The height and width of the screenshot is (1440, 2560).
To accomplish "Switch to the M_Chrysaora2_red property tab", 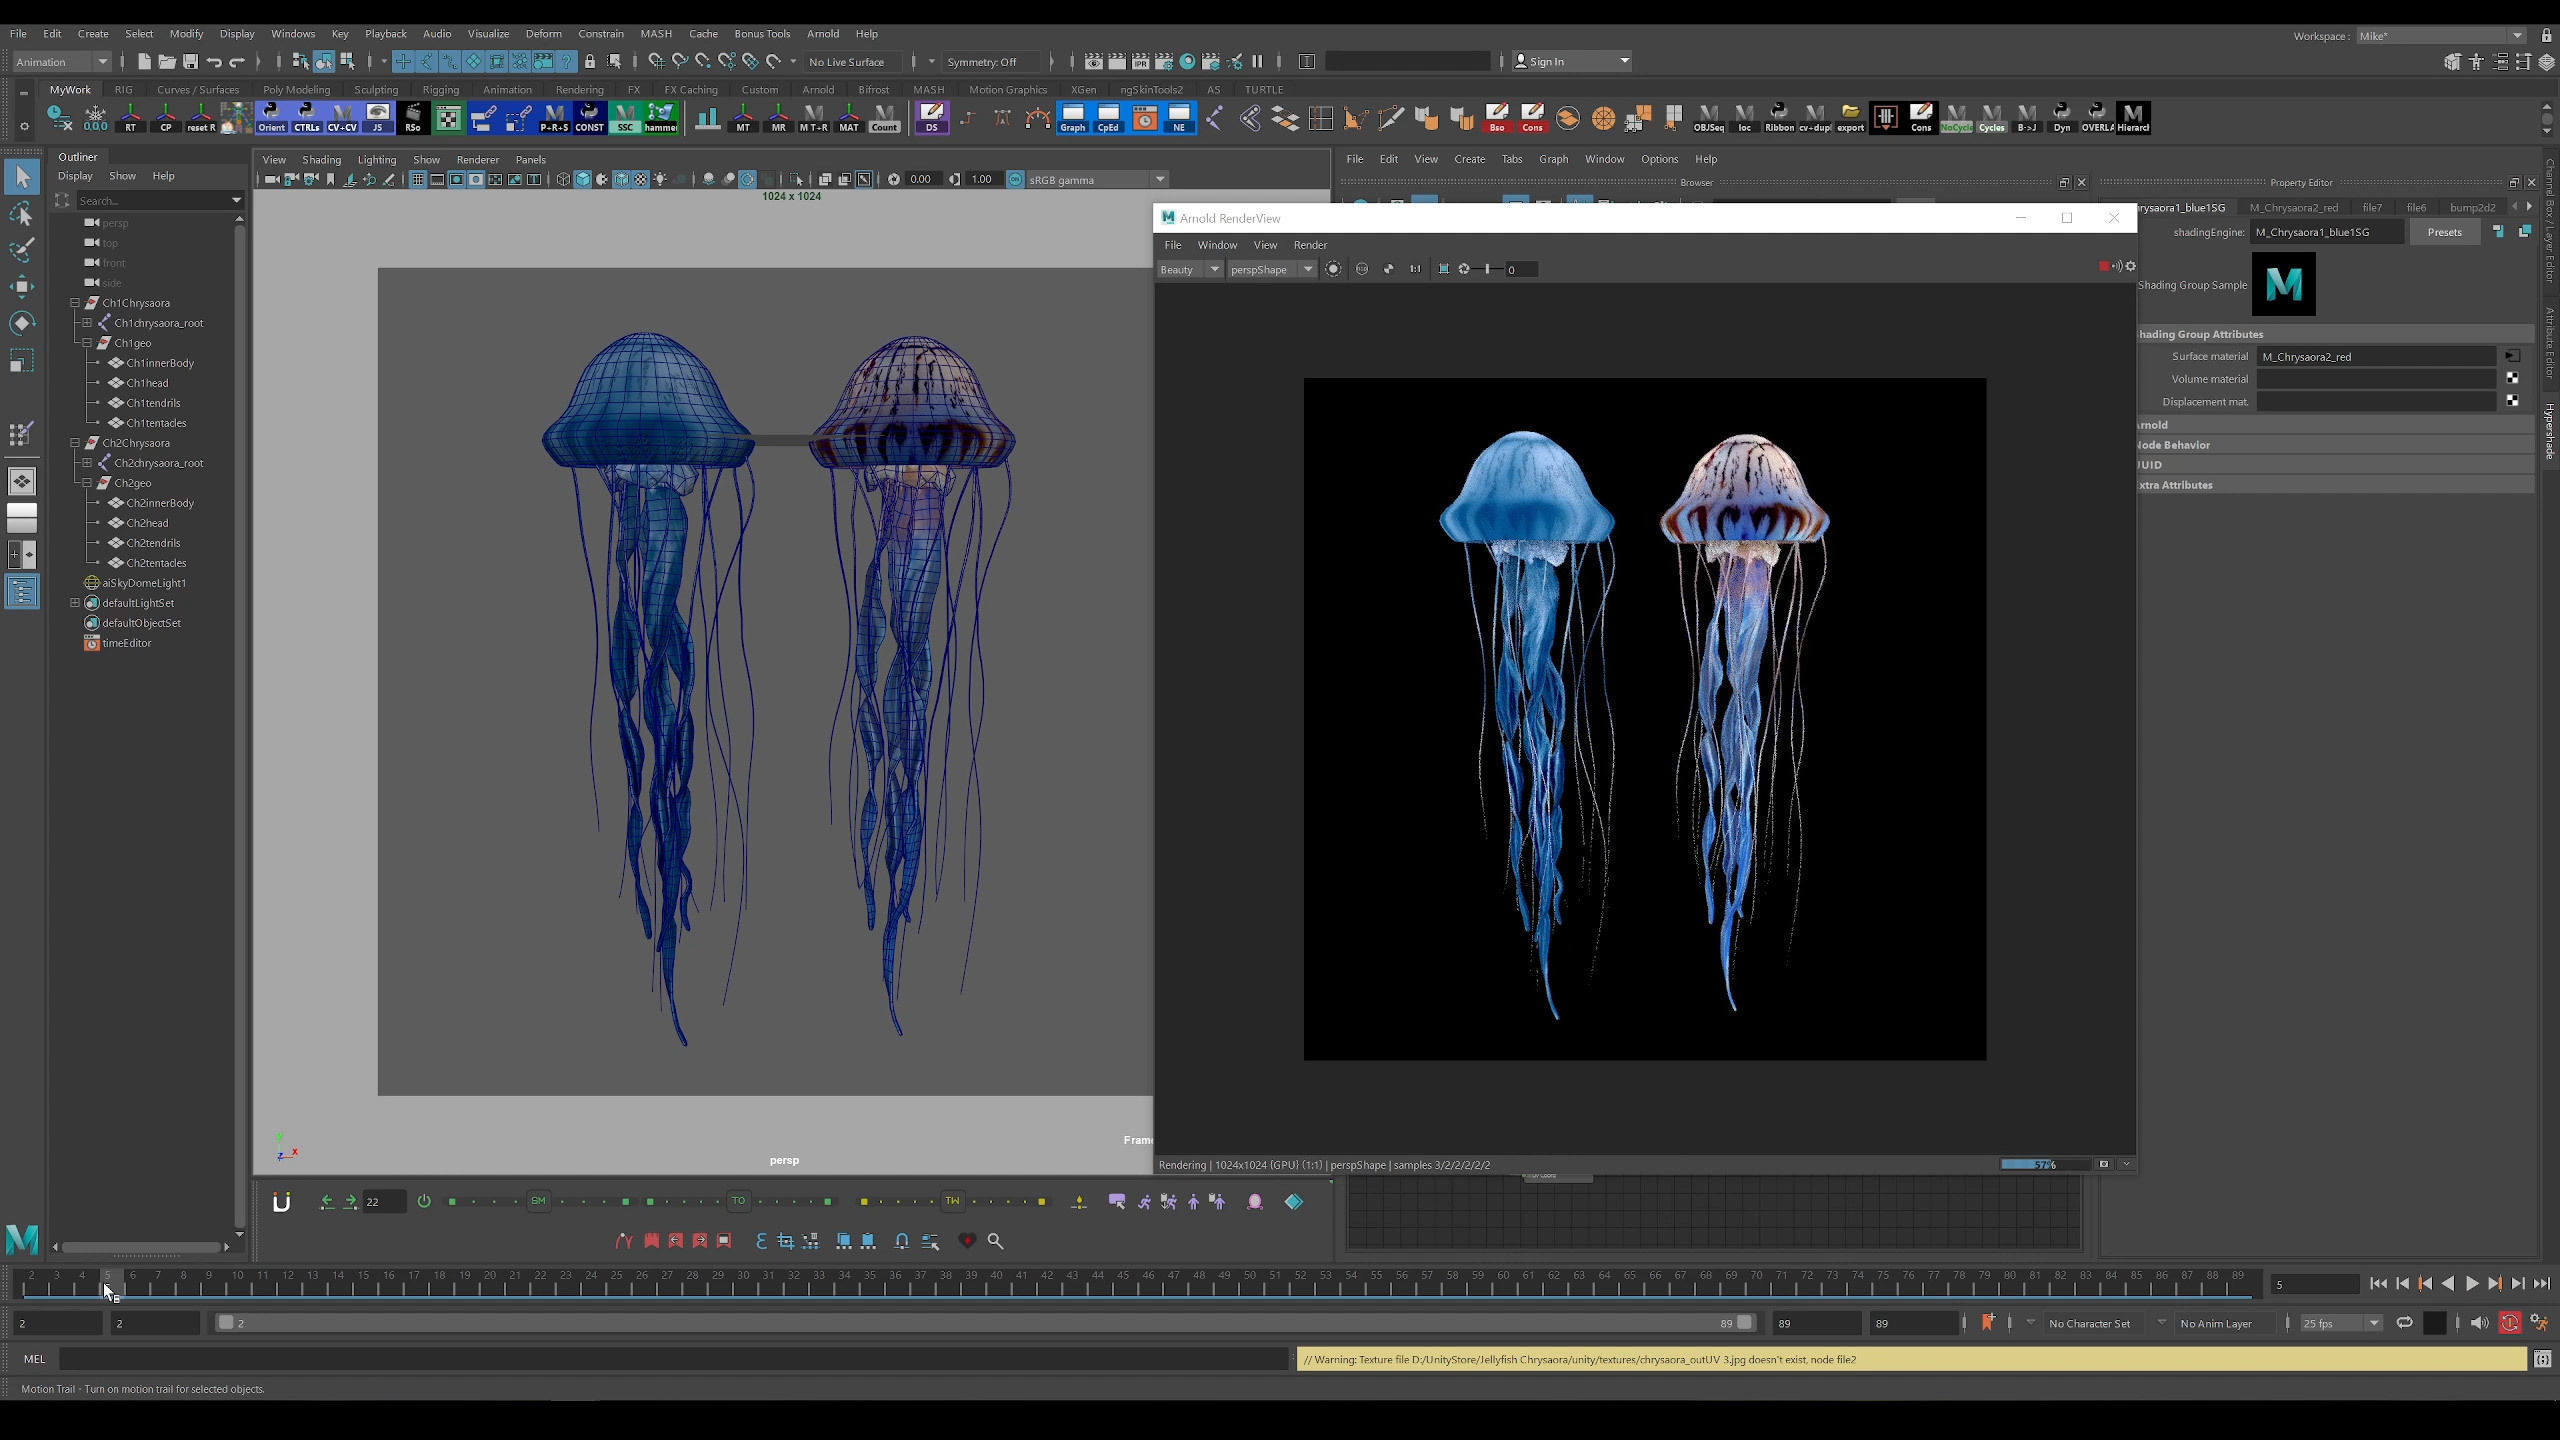I will pos(2293,207).
